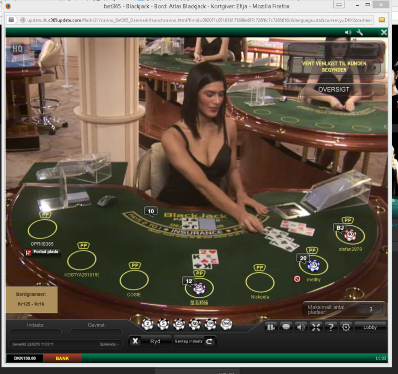Click PP side bet above Nokcela seat
The height and width of the screenshot is (374, 398).
pos(259,268)
